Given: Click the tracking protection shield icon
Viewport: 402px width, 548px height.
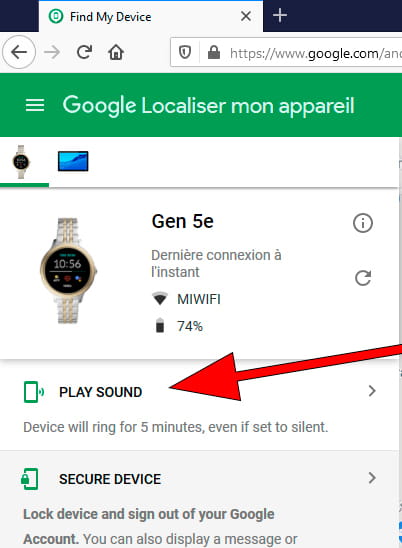Looking at the screenshot, I should click(185, 53).
